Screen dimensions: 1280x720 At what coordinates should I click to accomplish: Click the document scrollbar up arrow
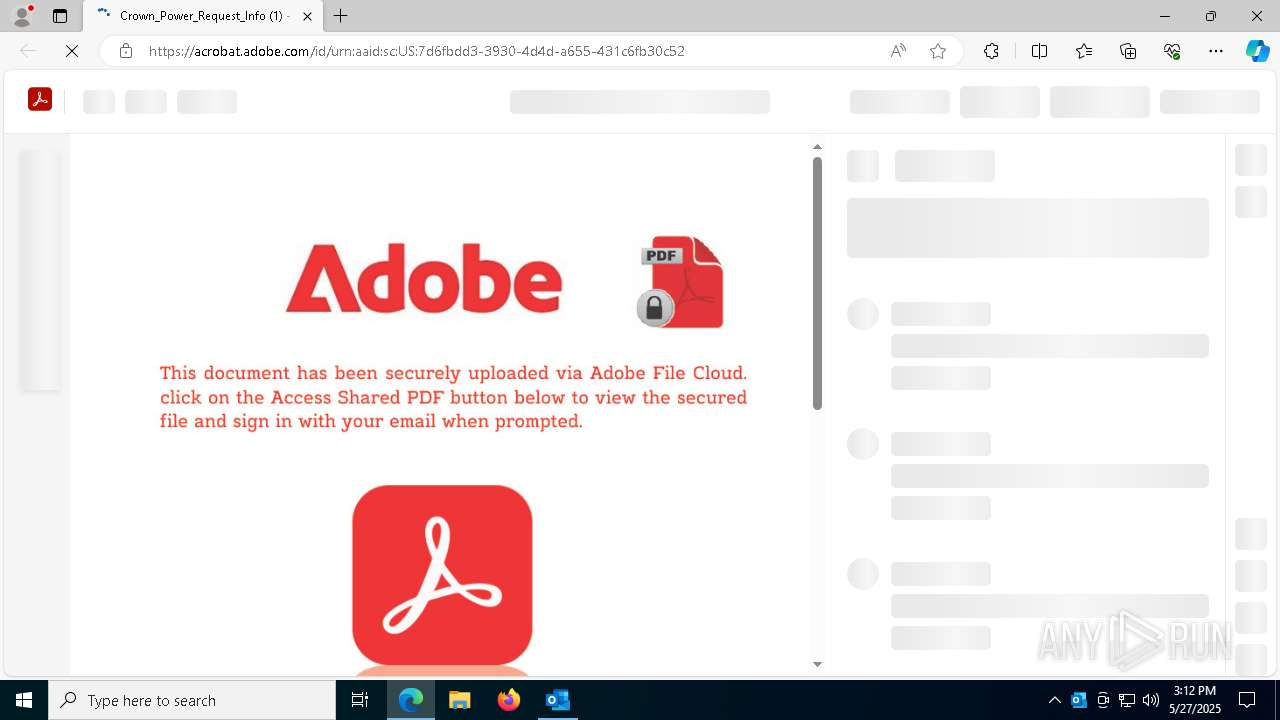tap(817, 147)
